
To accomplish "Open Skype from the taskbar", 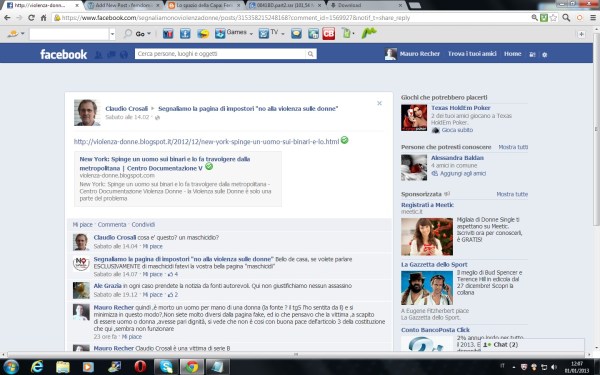I will (x=166, y=367).
